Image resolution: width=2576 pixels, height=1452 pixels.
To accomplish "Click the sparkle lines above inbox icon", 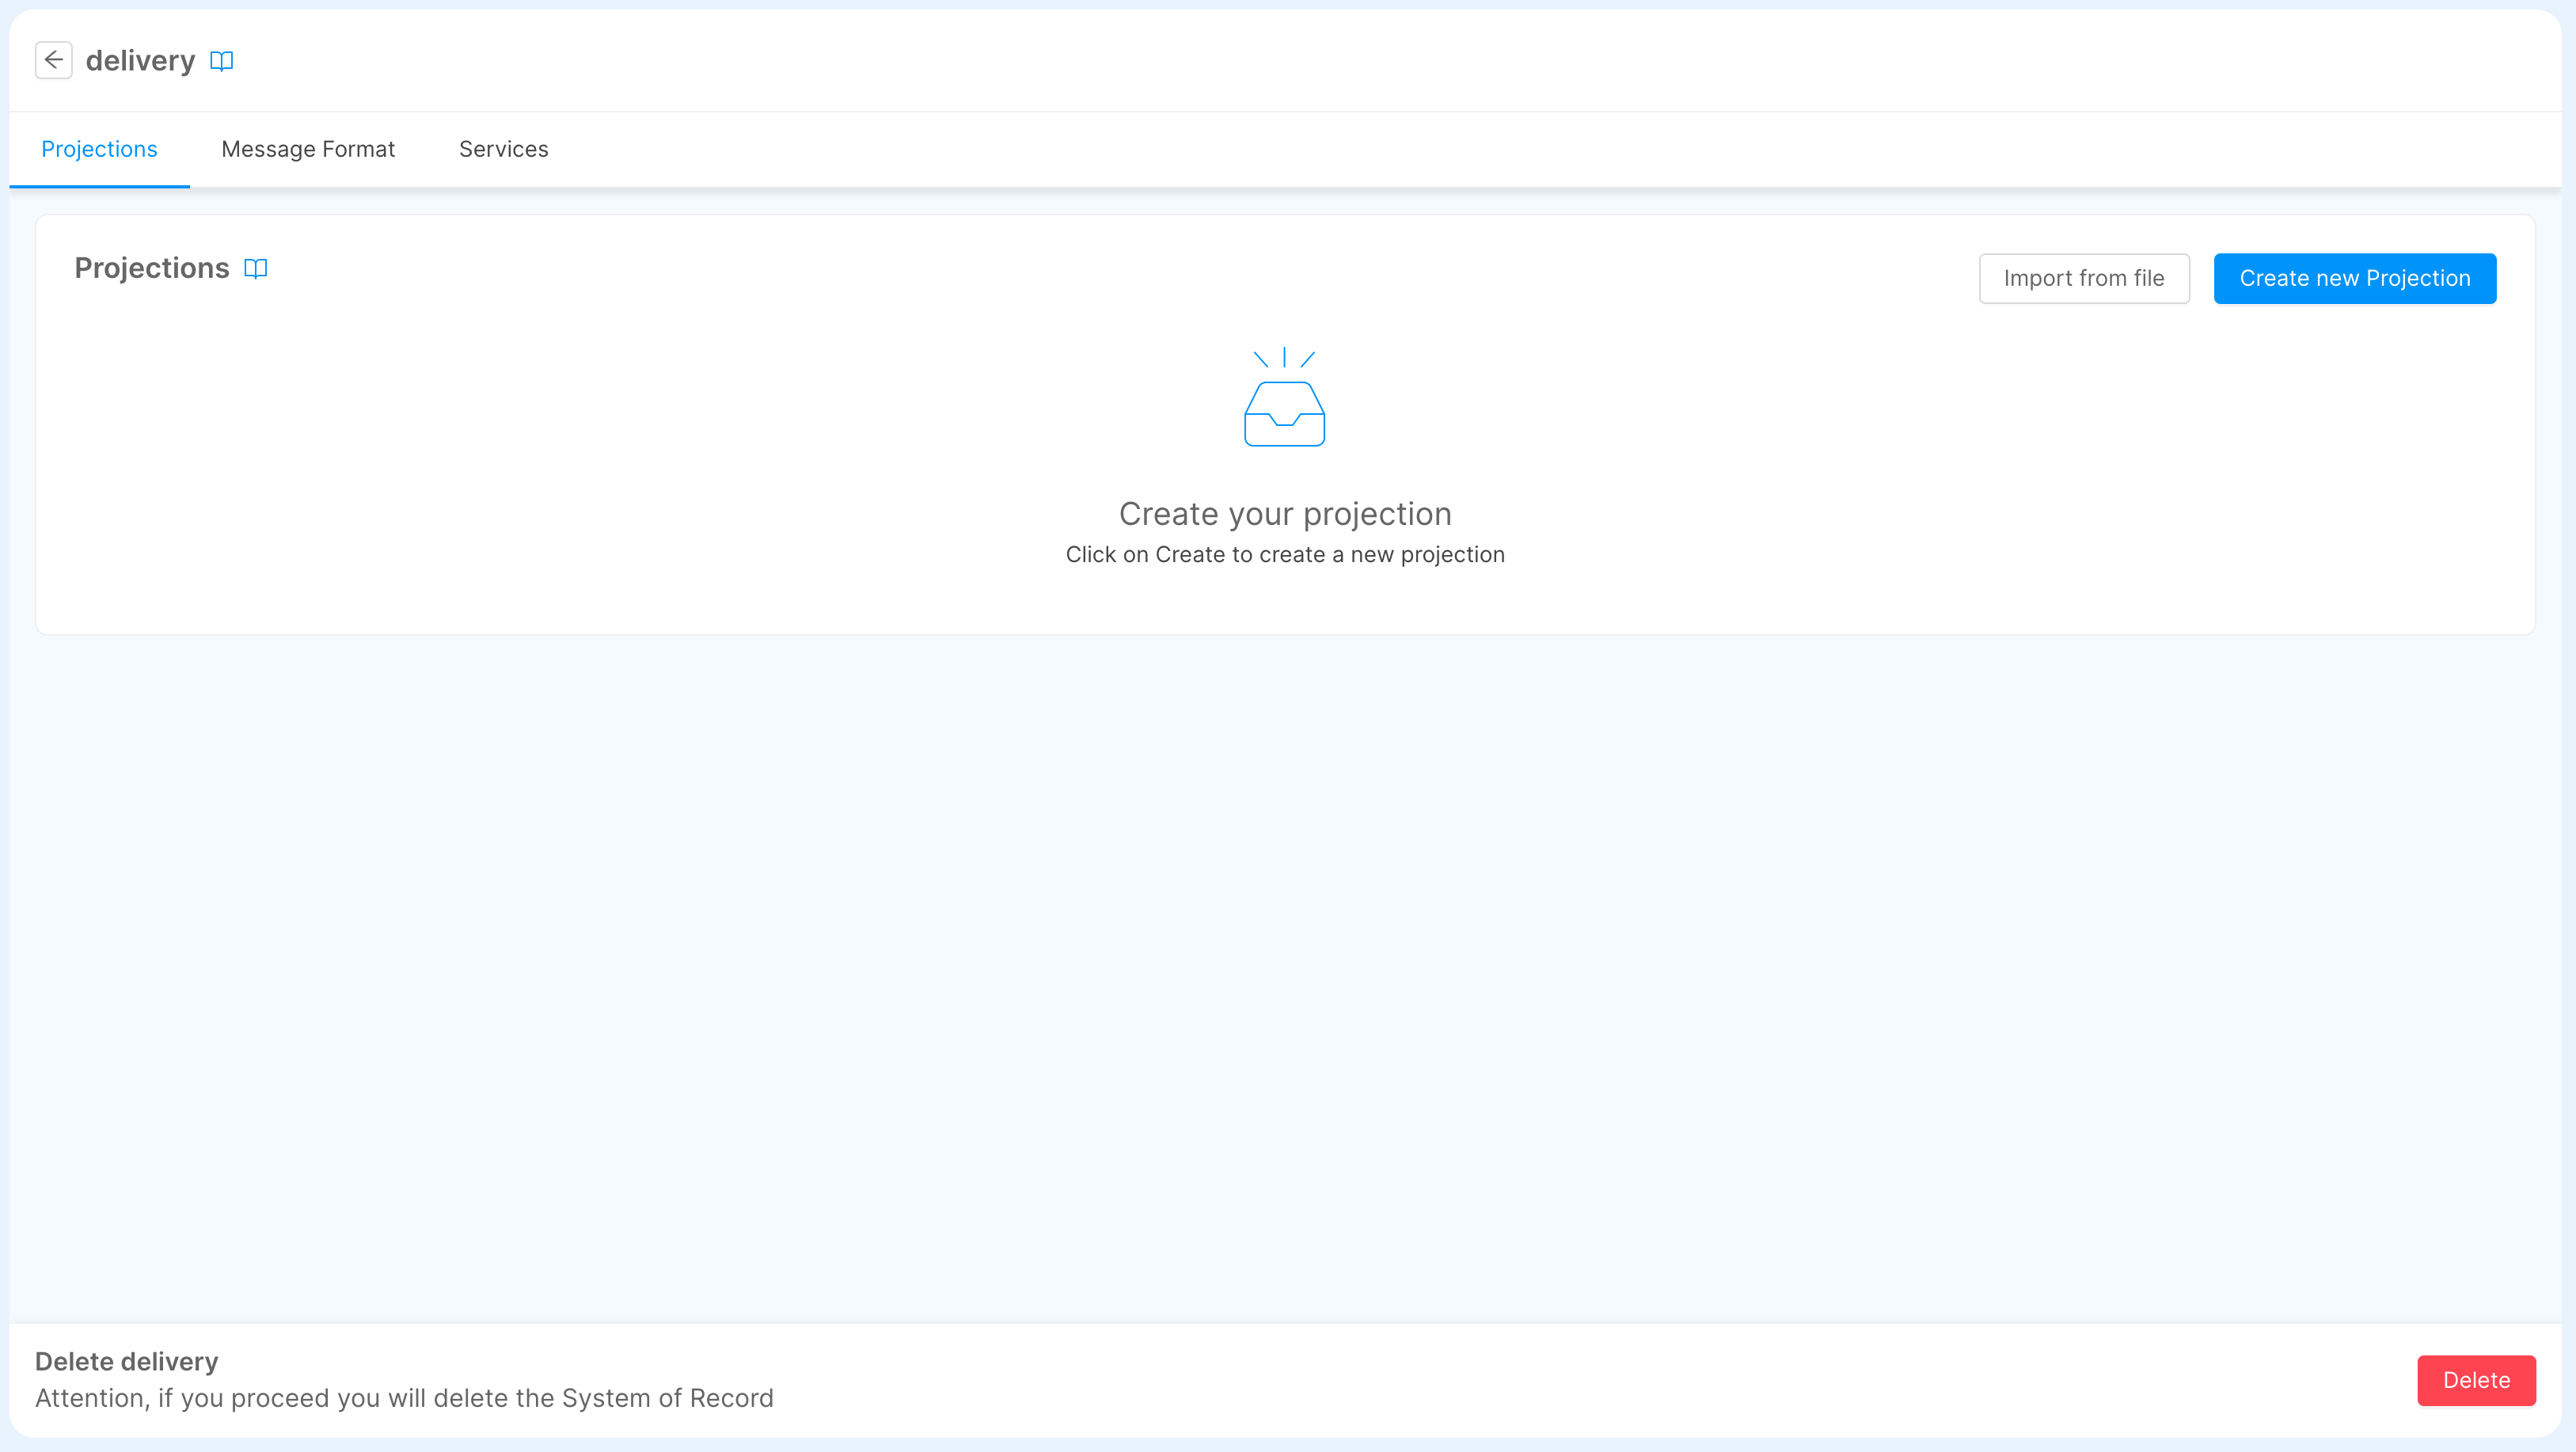I will tap(1284, 357).
